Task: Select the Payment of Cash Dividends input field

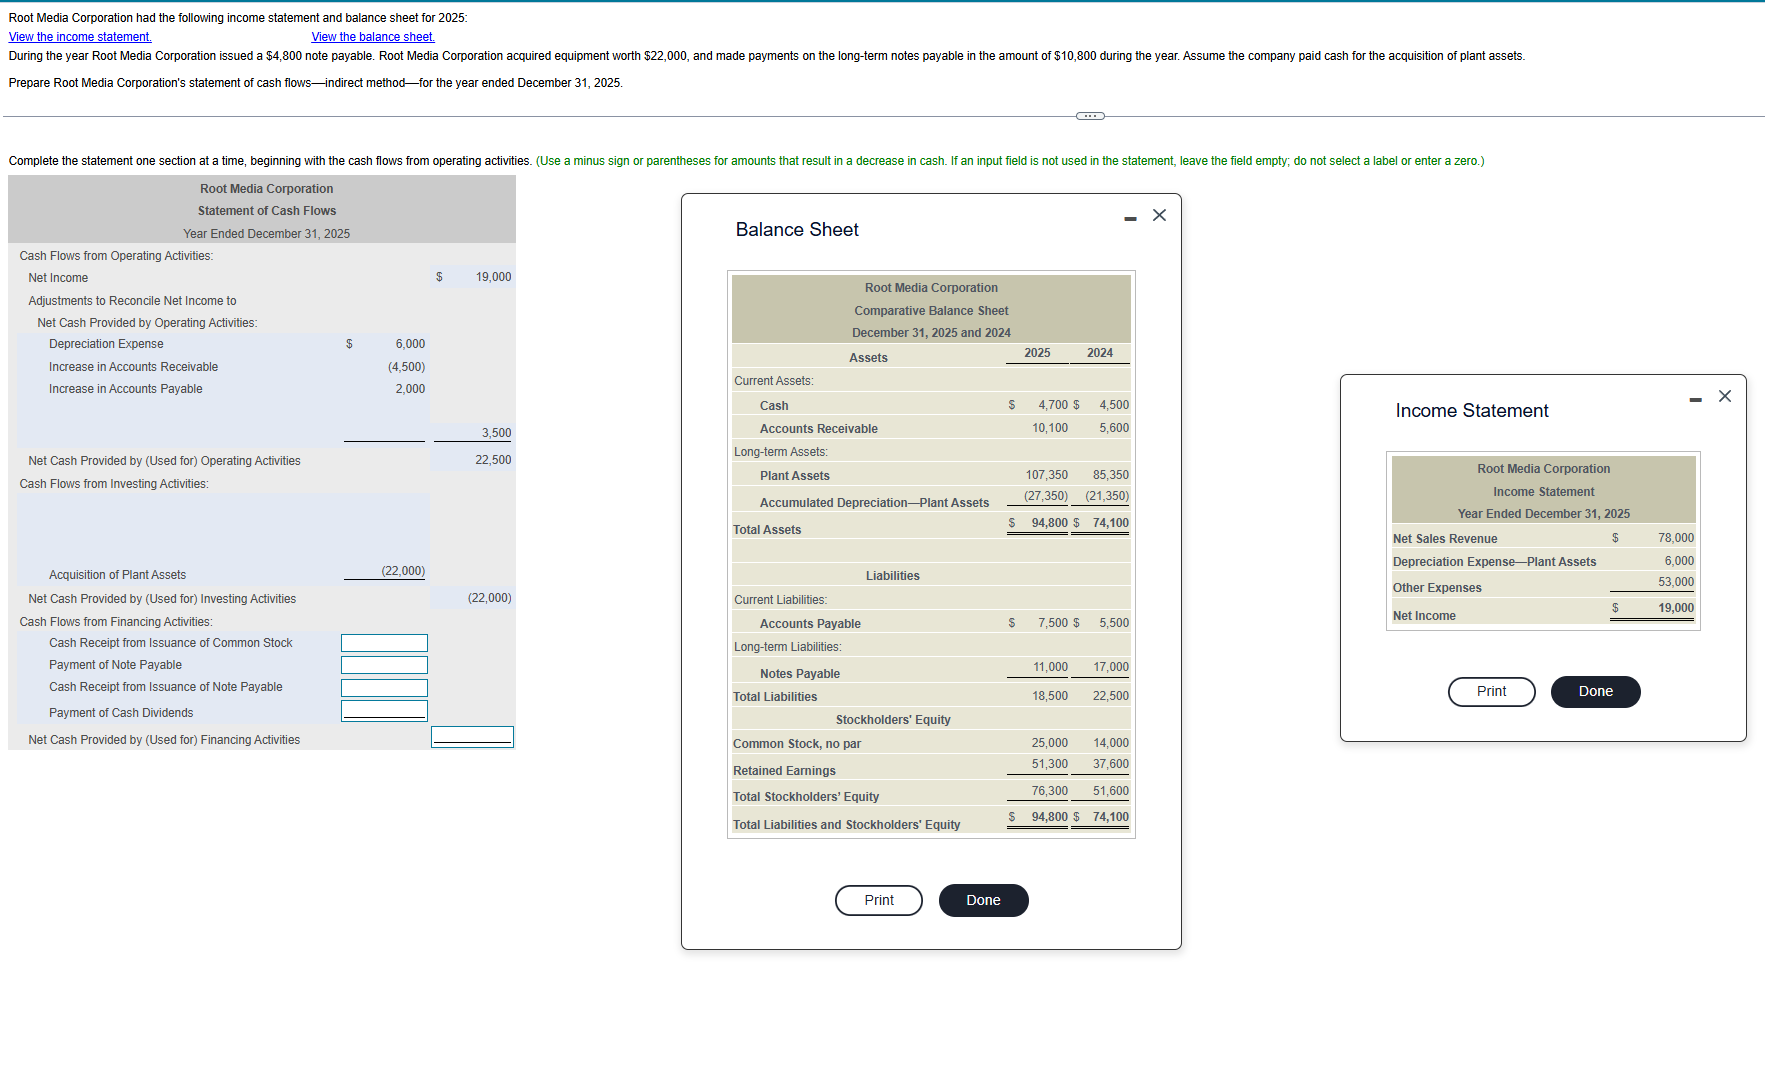Action: coord(384,710)
